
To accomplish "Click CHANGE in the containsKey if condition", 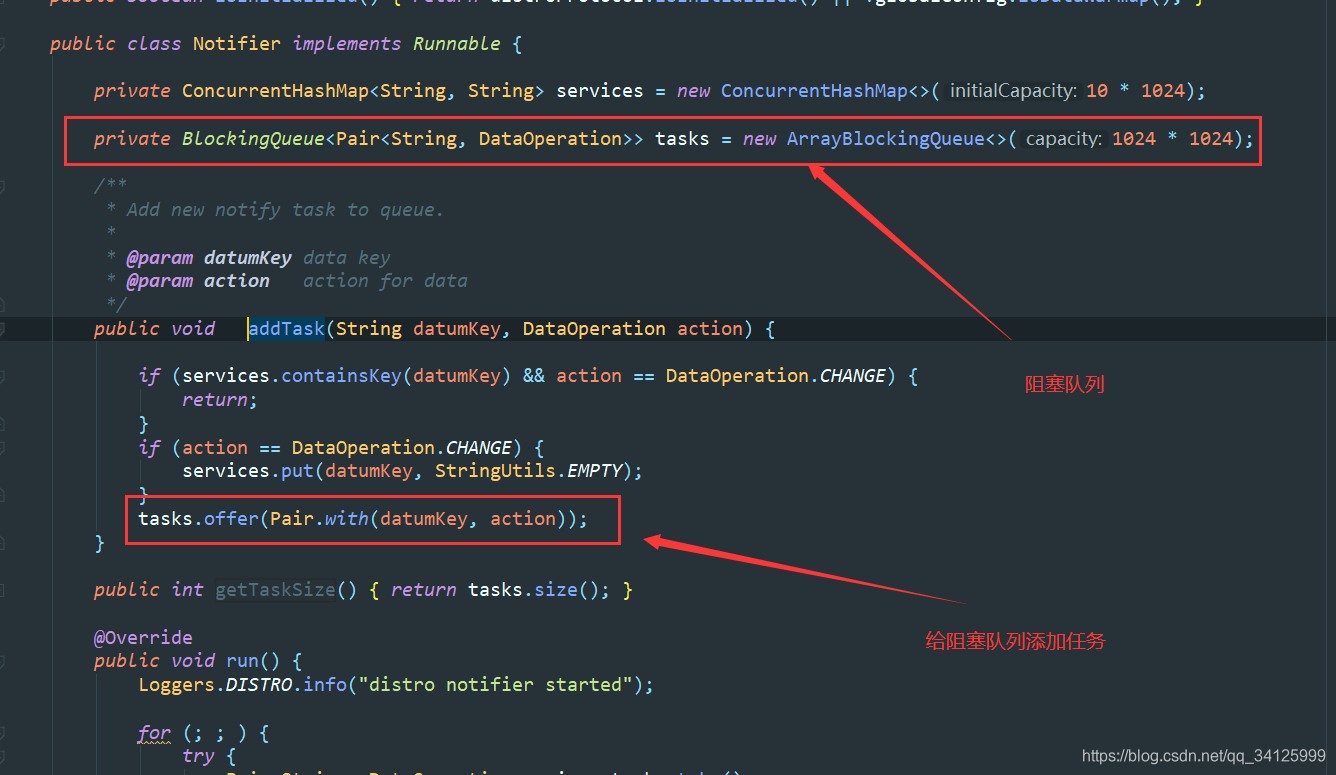I will 852,376.
